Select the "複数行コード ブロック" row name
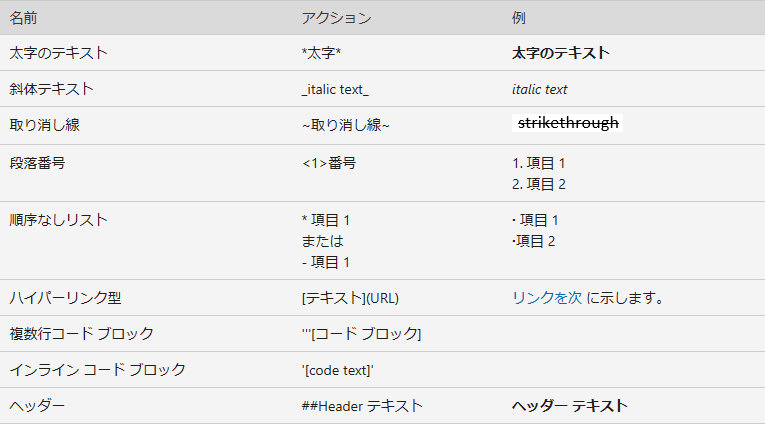 click(81, 333)
